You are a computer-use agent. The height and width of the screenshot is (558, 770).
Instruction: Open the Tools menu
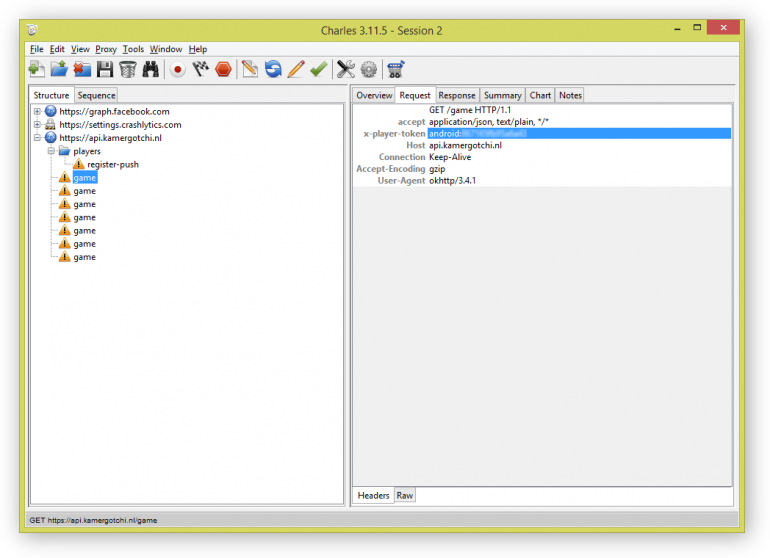coord(133,49)
